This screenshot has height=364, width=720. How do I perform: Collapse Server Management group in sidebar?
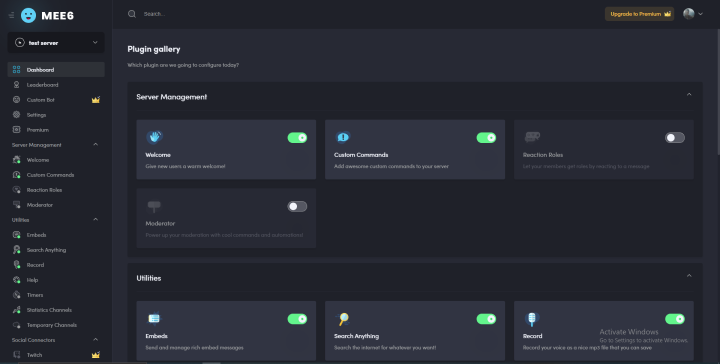(x=96, y=145)
